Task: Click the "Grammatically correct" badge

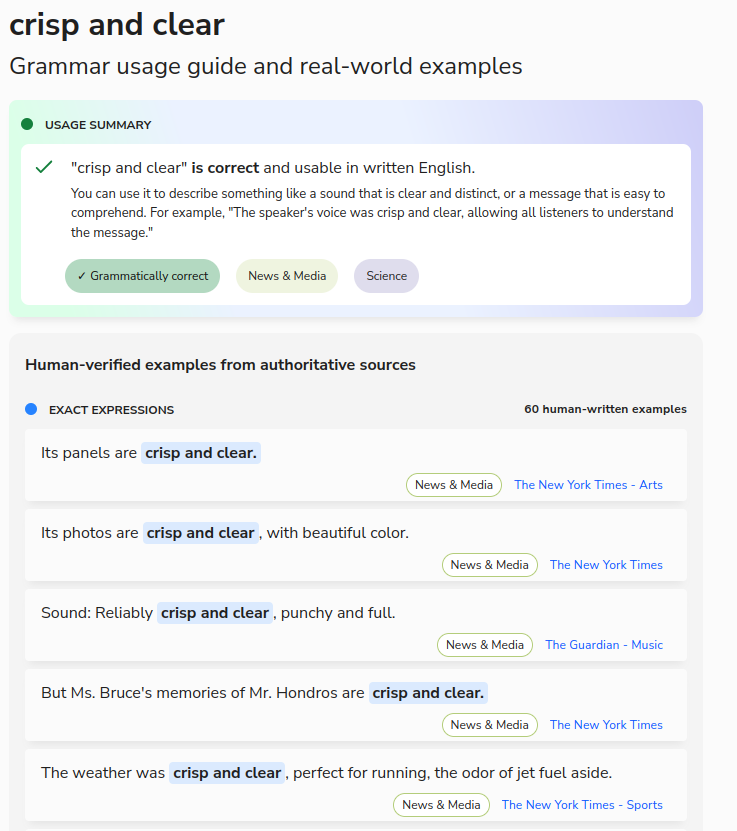Action: tap(142, 276)
